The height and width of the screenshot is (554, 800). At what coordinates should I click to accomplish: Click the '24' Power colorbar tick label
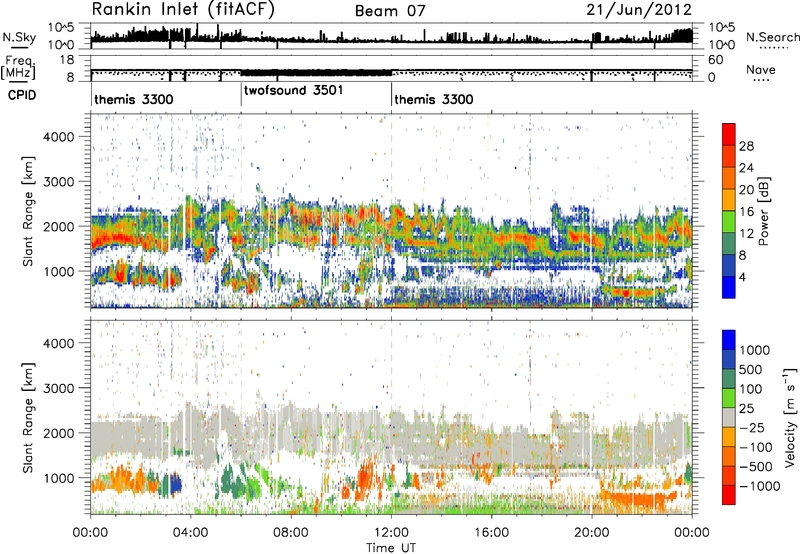point(746,168)
